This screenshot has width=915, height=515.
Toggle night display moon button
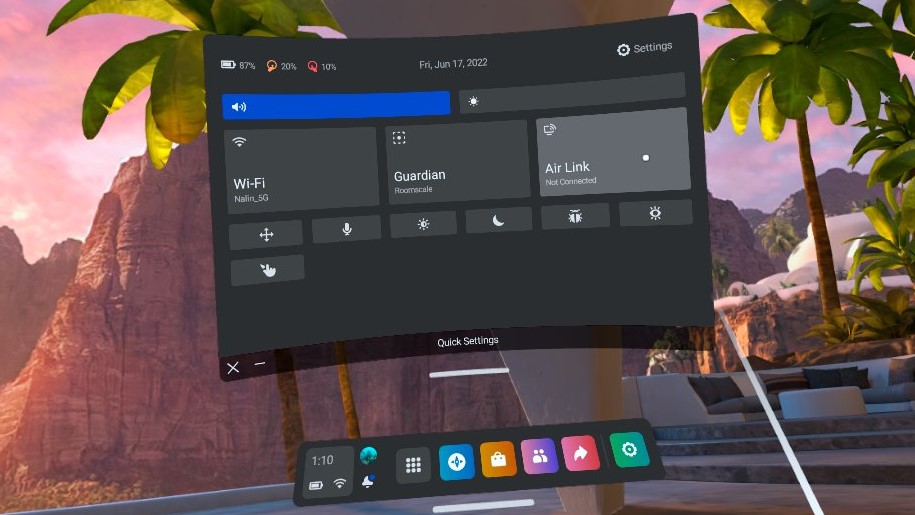(x=499, y=220)
